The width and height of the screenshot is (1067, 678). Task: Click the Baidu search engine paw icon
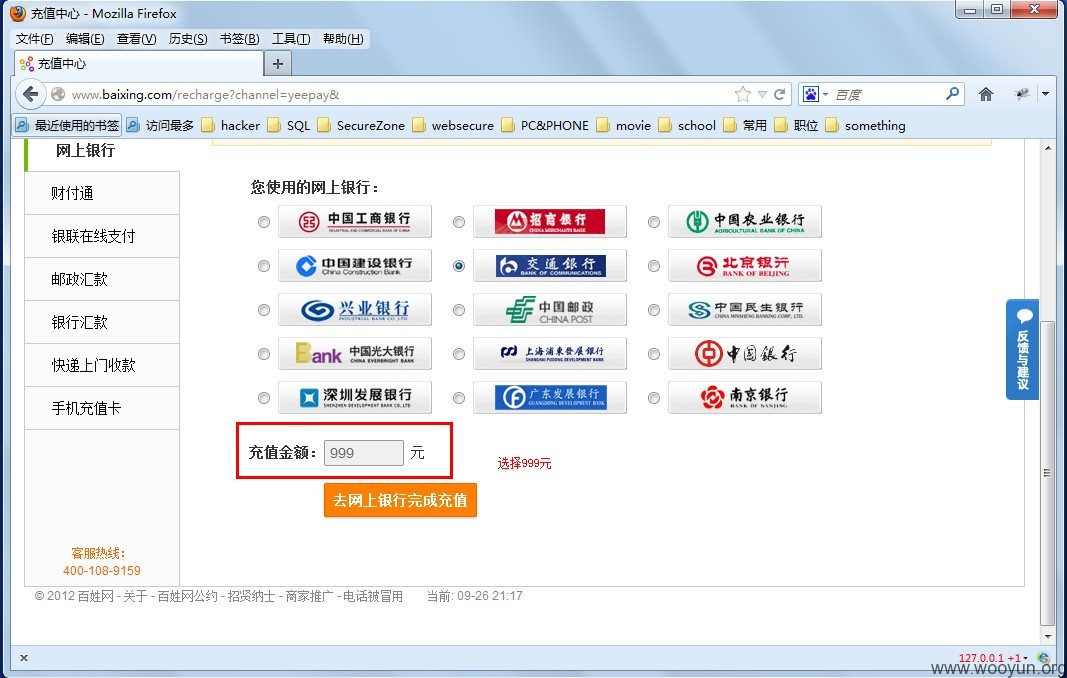tap(810, 94)
